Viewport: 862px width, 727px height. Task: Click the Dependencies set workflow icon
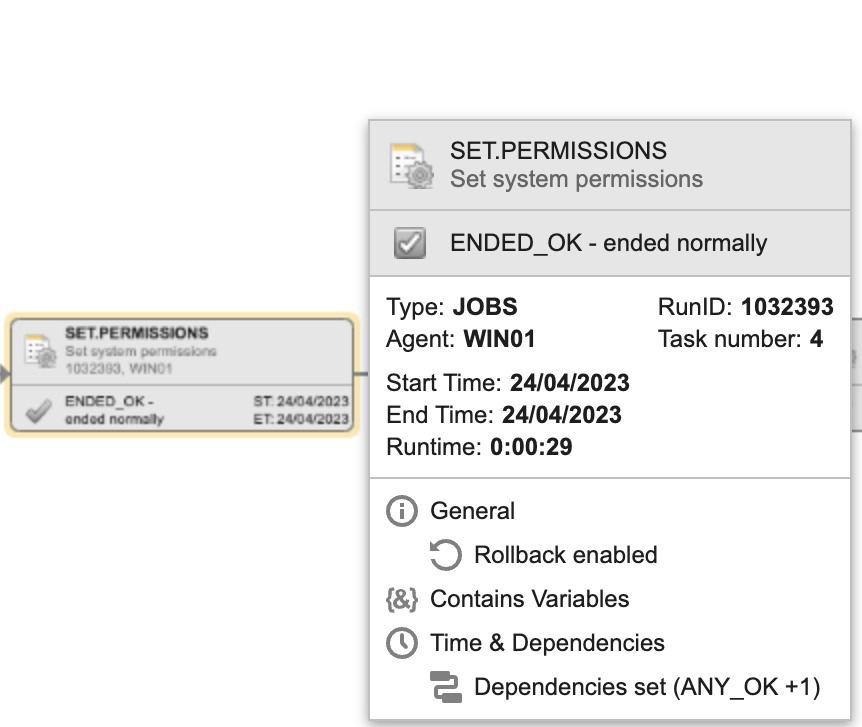[445, 687]
